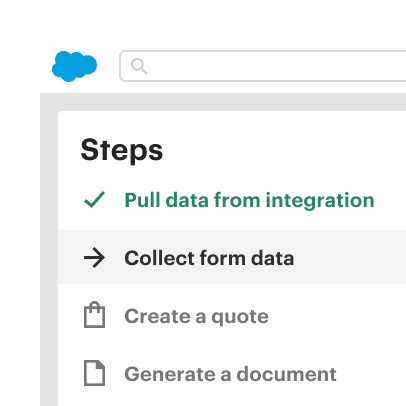Viewport: 406px width, 406px height.
Task: Click blank space right of Create a quote
Action: pos(337,316)
